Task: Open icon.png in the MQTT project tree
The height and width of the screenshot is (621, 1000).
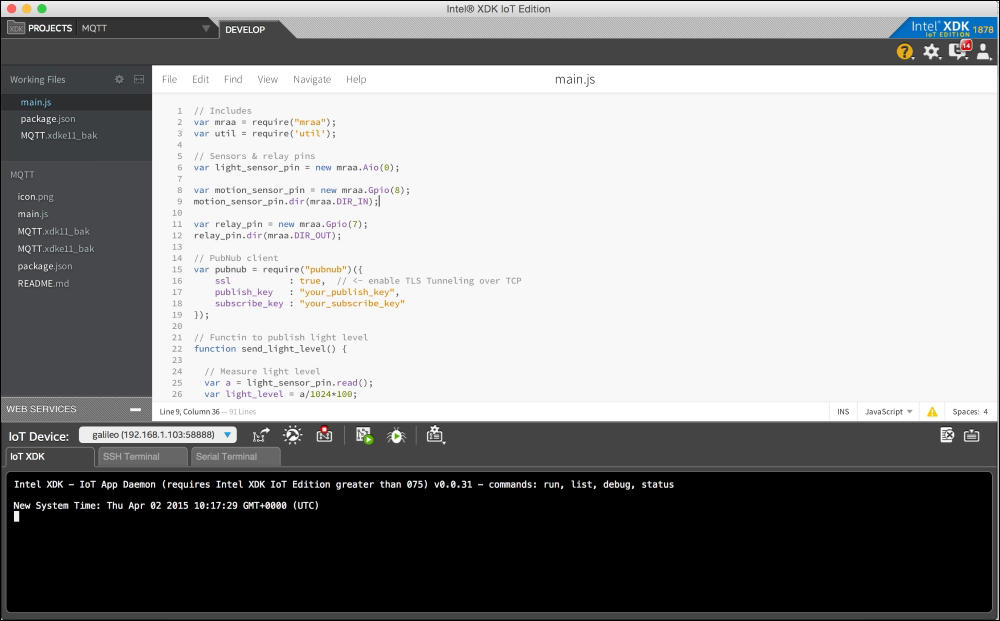Action: [x=36, y=197]
